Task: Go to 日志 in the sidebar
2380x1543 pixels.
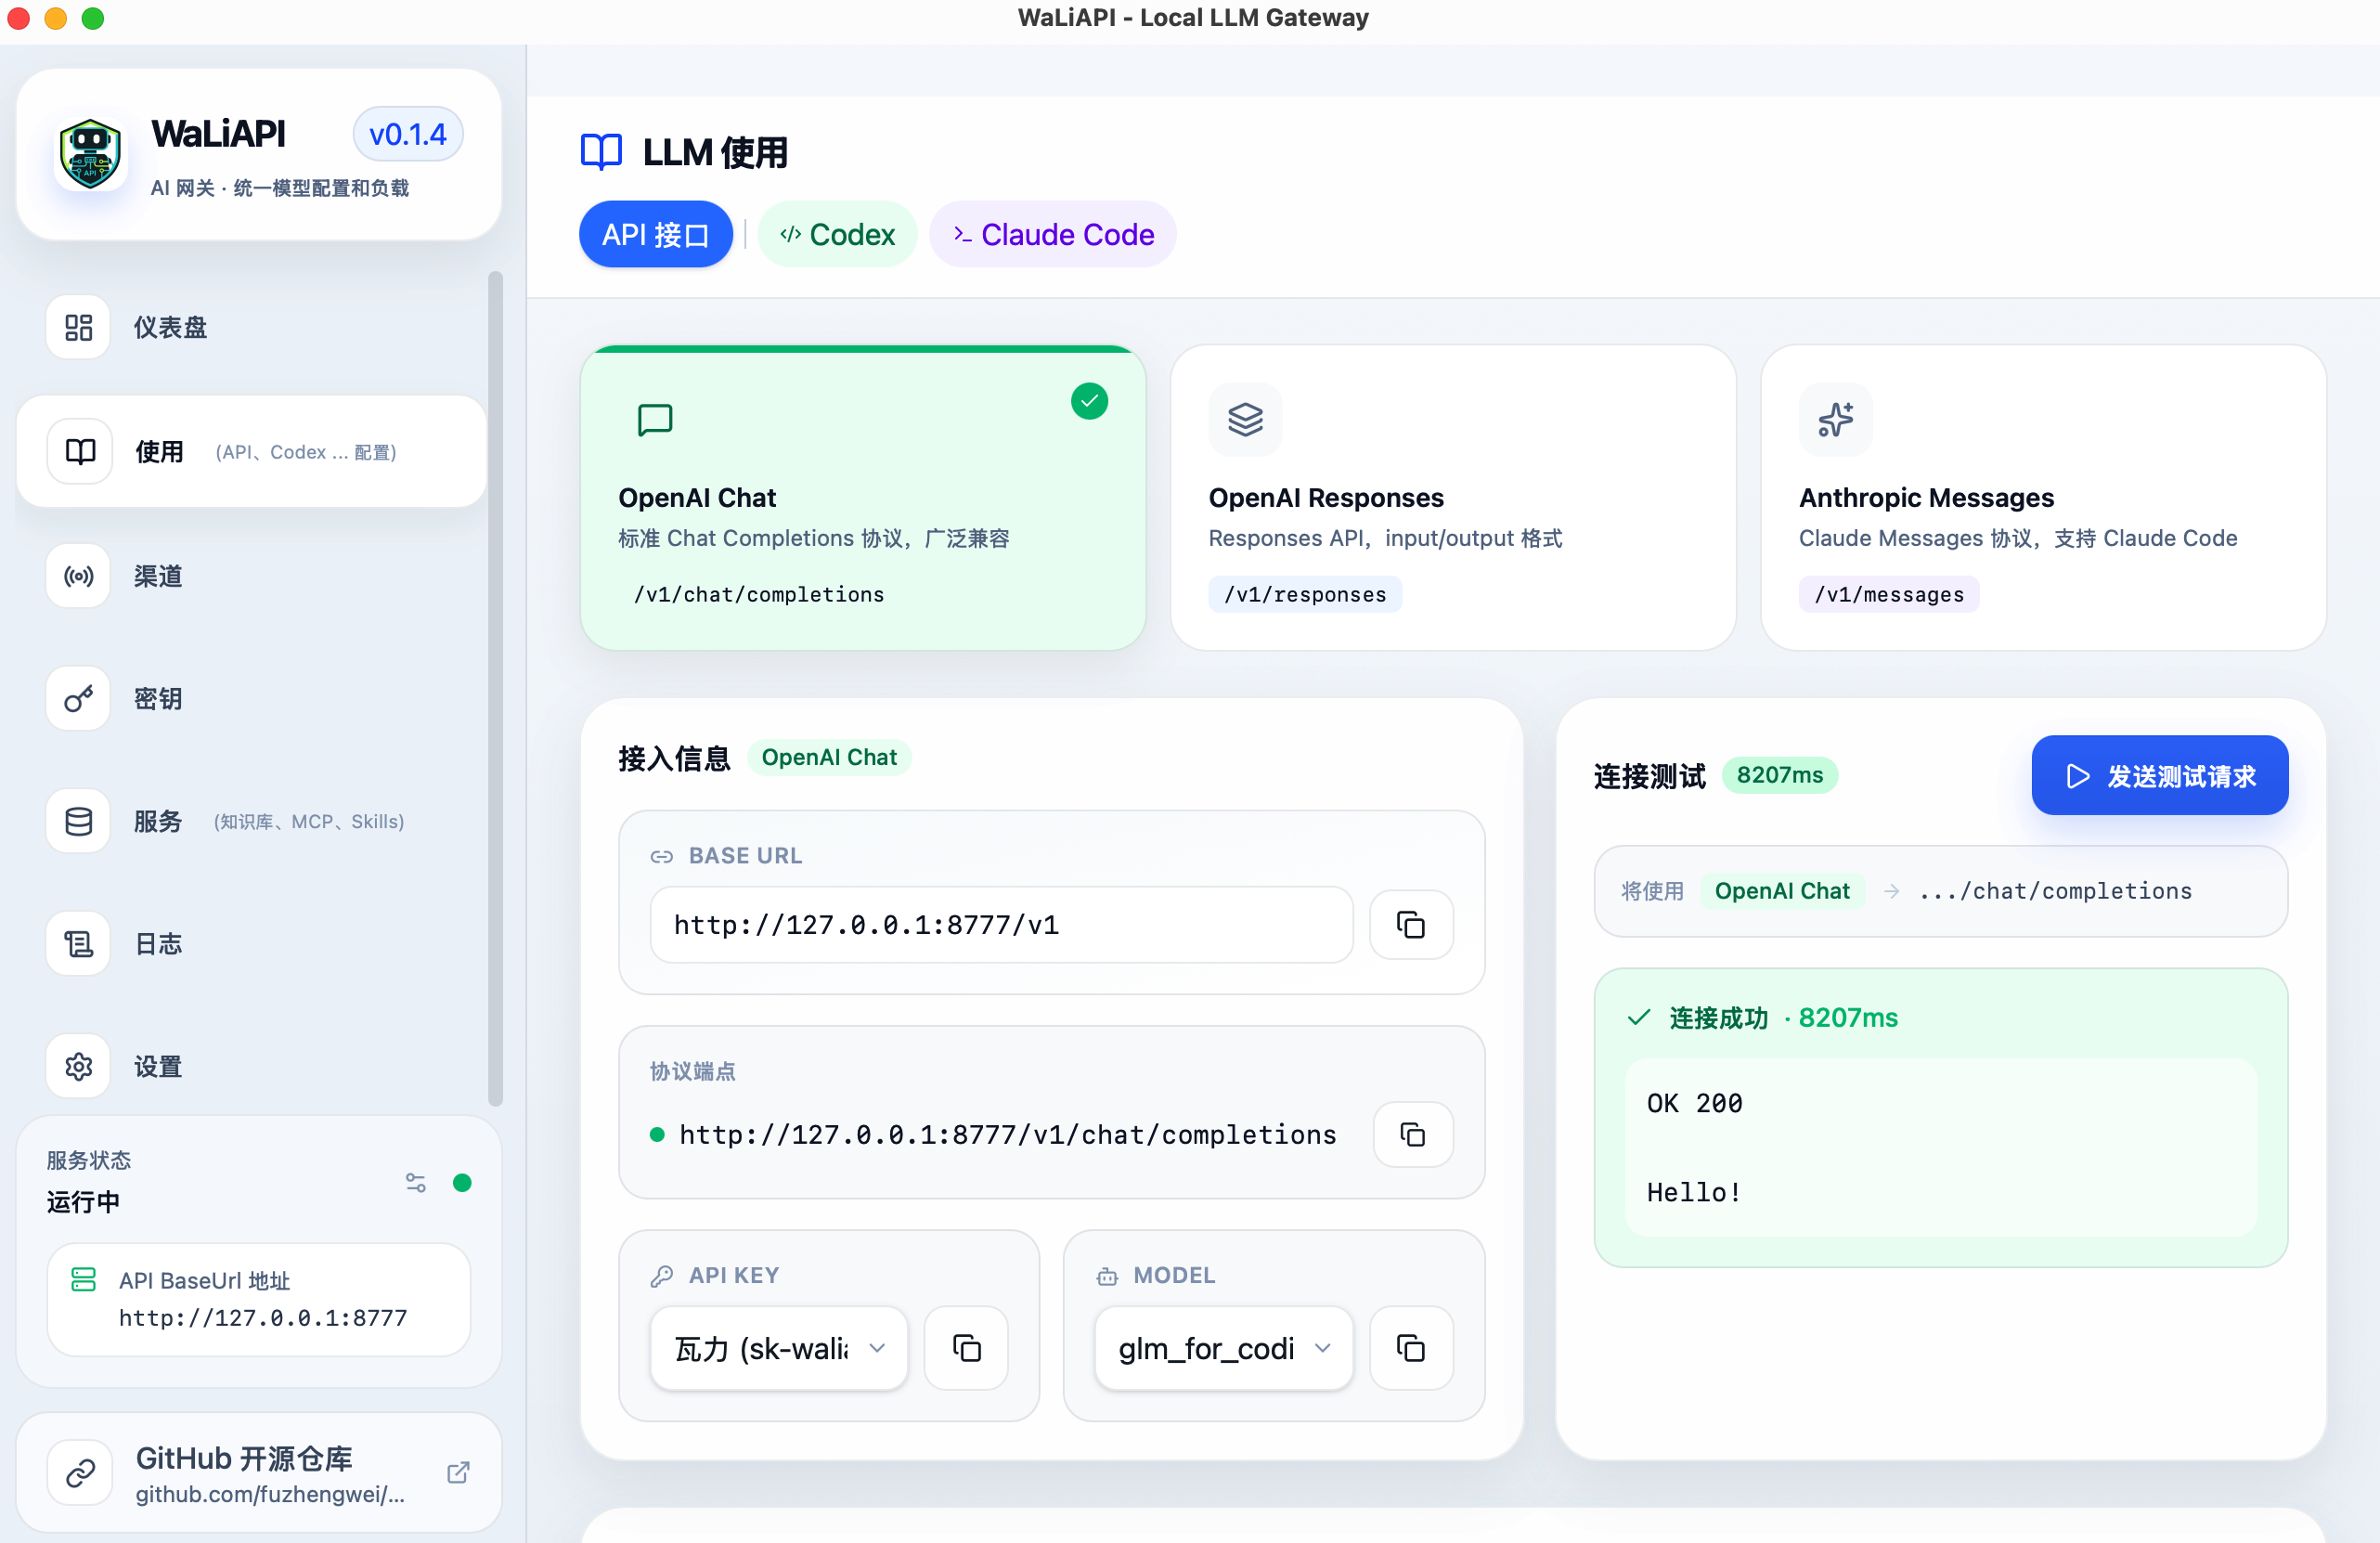Action: [x=251, y=944]
